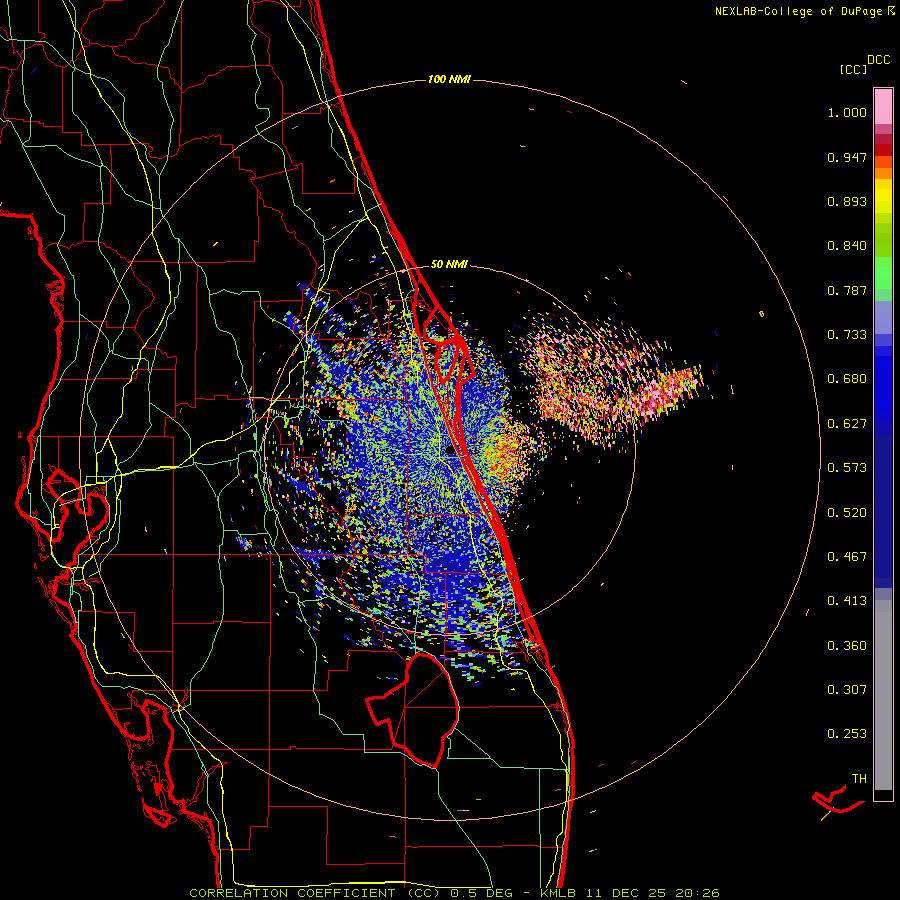This screenshot has height=900, width=900.
Task: Click the 0.787 legend value
Action: tap(847, 290)
